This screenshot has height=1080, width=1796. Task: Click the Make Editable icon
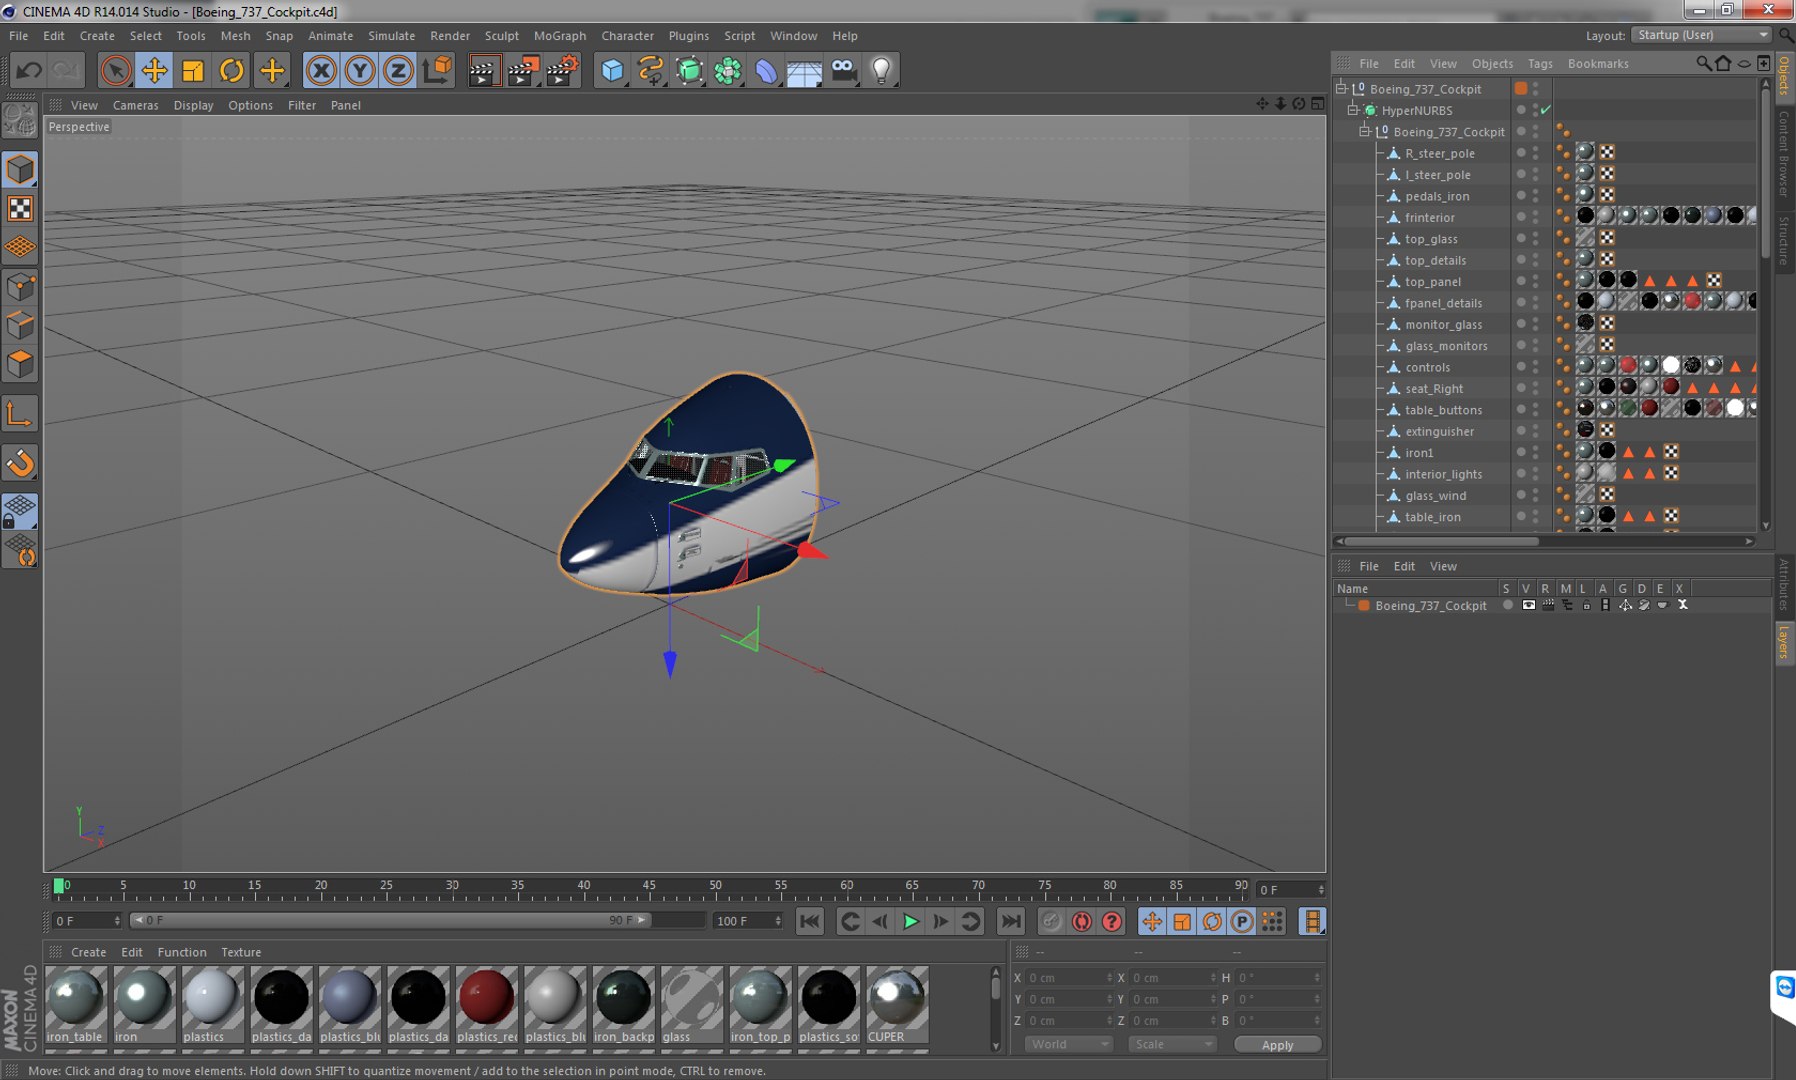coord(20,120)
